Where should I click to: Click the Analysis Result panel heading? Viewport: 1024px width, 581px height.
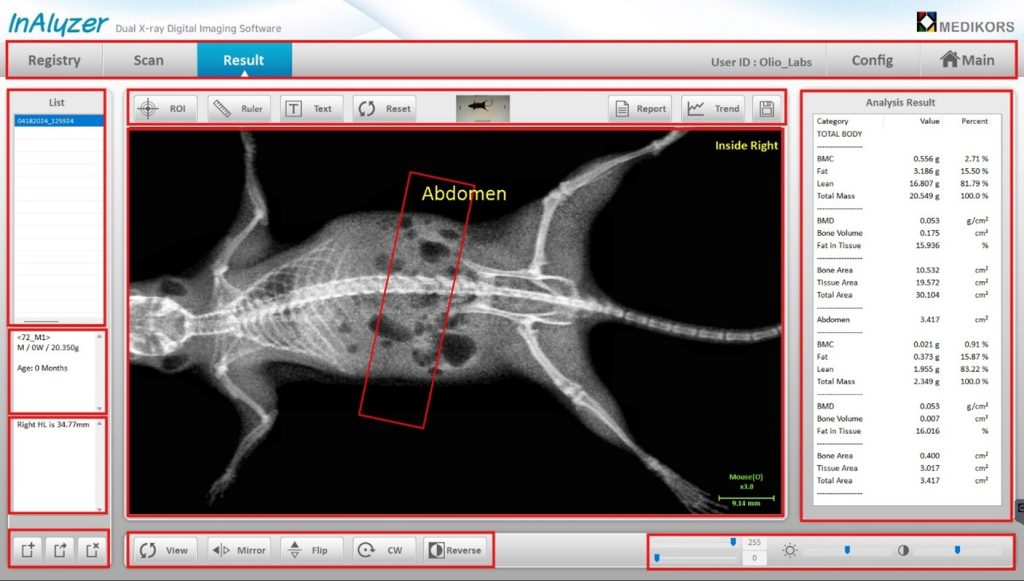coord(900,102)
